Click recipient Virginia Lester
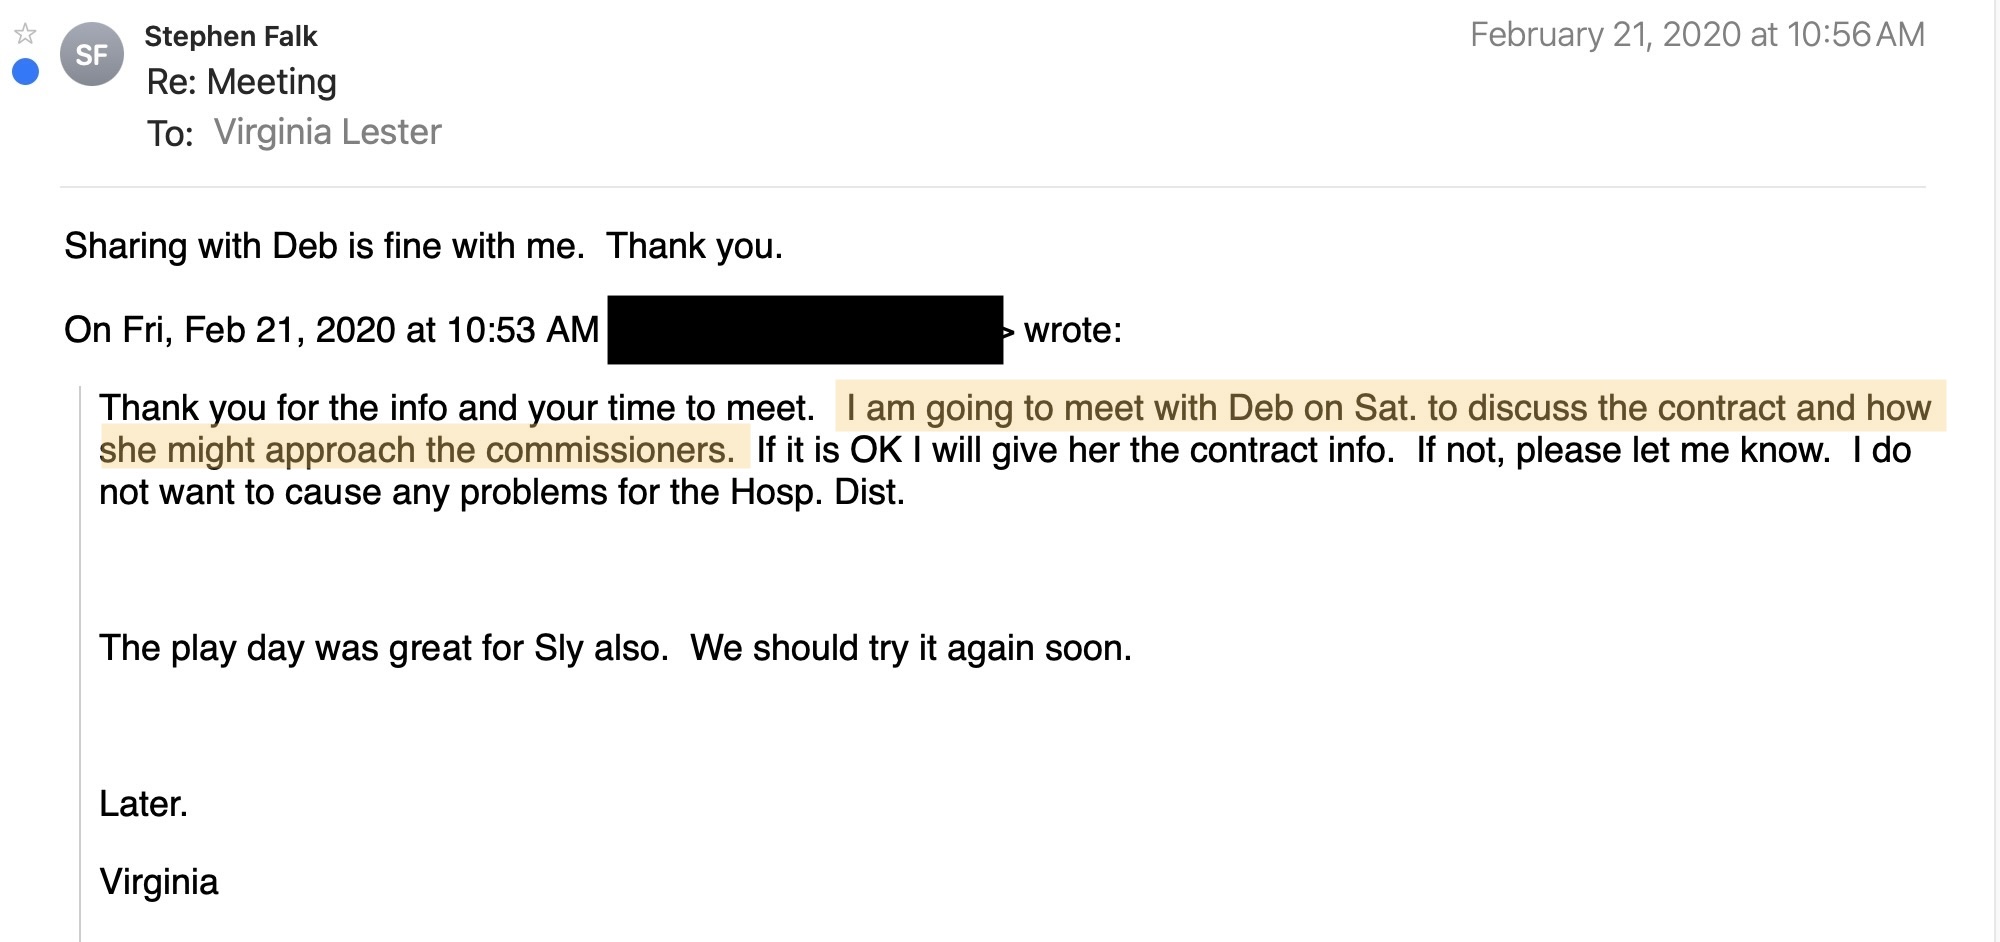This screenshot has height=942, width=2000. [x=327, y=132]
